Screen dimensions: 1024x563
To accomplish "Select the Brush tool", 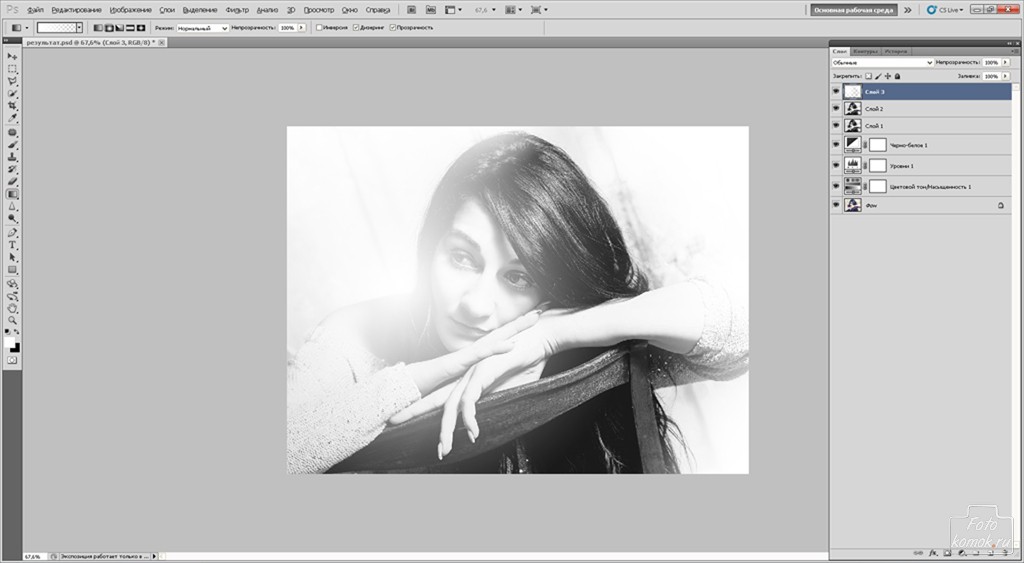I will pos(12,145).
